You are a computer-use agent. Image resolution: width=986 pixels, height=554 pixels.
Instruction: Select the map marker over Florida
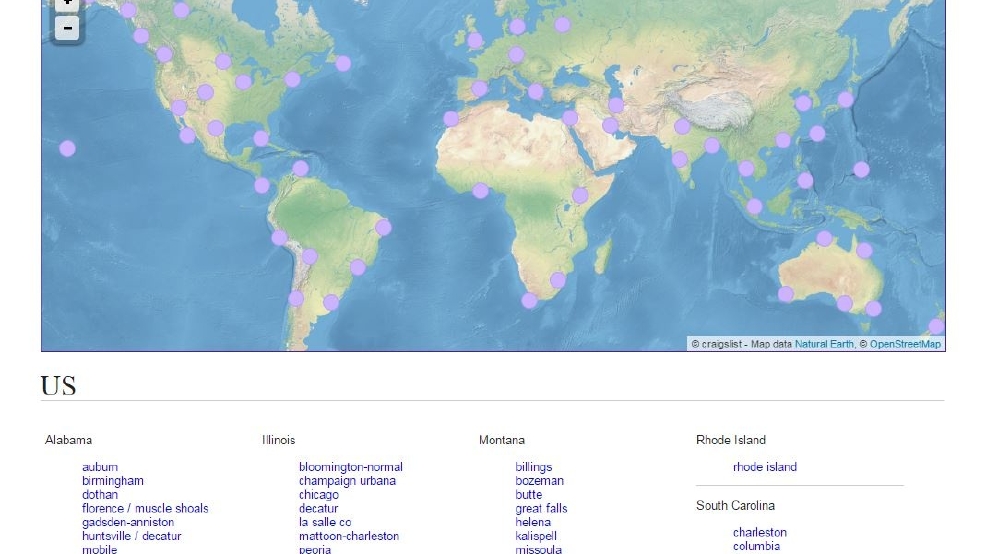pyautogui.click(x=261, y=138)
